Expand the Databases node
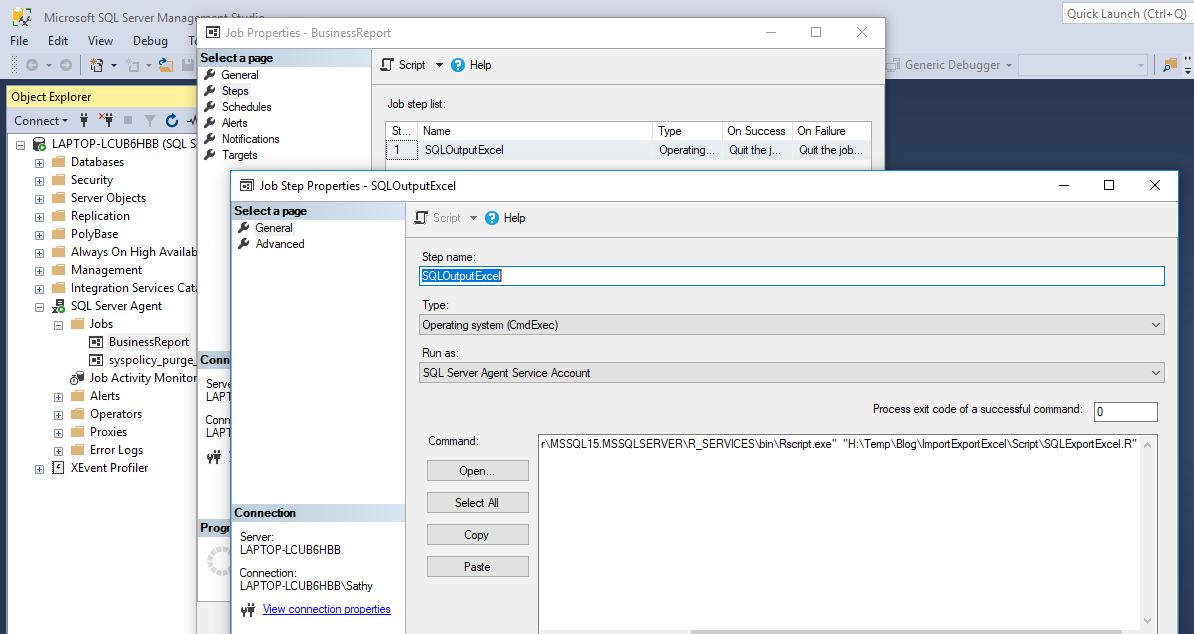The image size is (1194, 634). coord(39,162)
